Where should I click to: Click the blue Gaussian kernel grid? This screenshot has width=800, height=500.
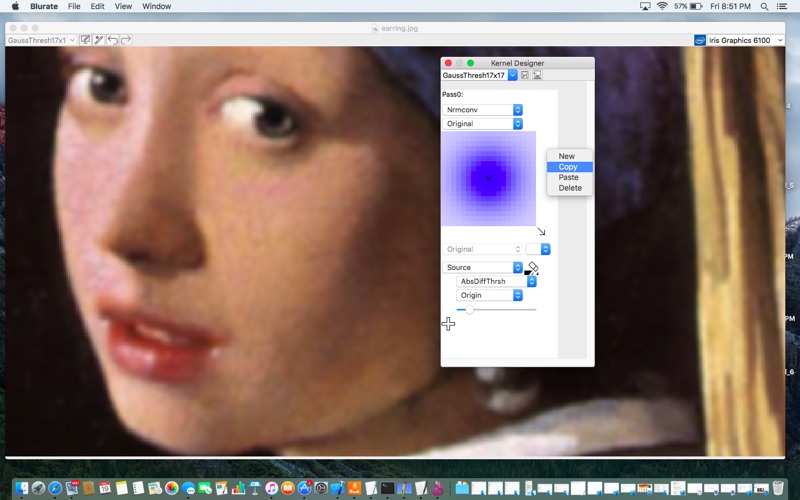[x=489, y=179]
